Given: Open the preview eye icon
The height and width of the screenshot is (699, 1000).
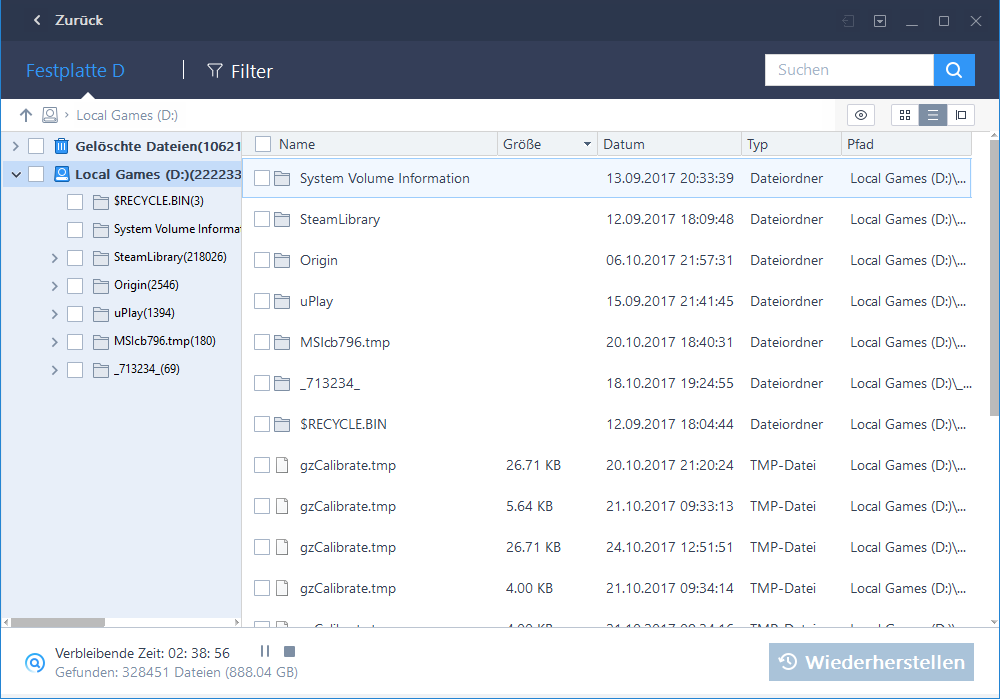Looking at the screenshot, I should point(861,115).
